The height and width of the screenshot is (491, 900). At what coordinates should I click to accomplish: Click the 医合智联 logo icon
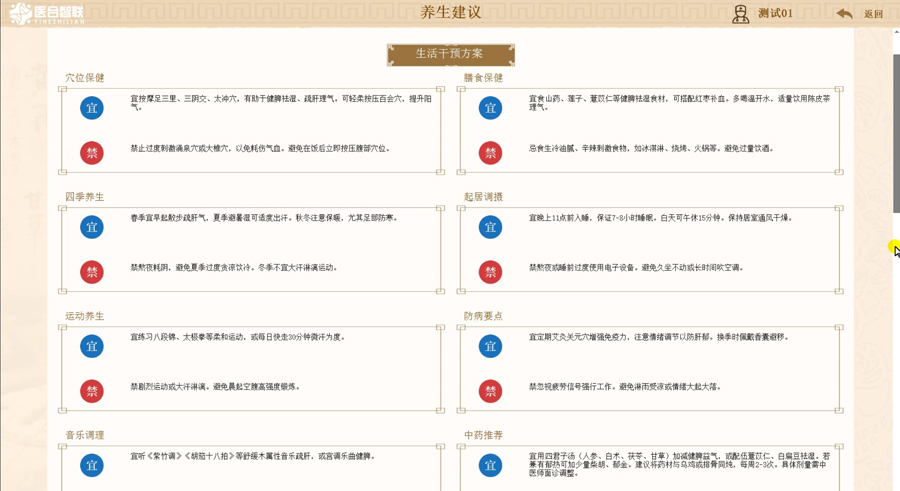point(21,13)
